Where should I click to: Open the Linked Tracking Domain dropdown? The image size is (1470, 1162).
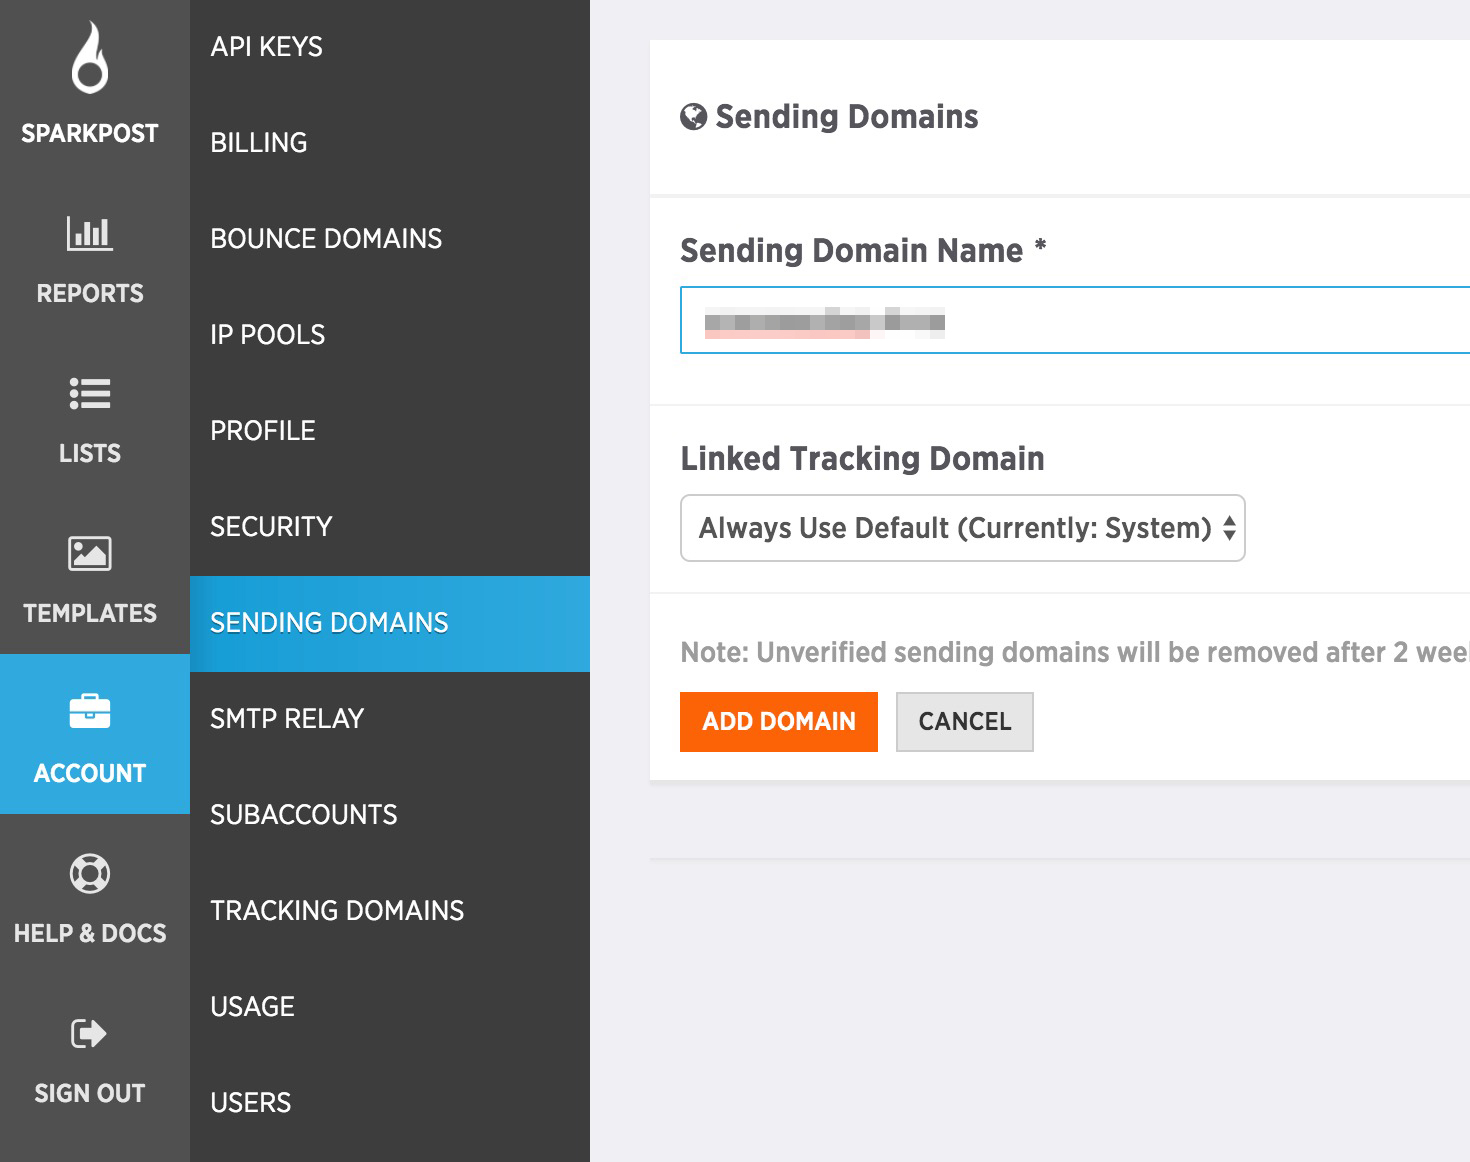point(963,528)
